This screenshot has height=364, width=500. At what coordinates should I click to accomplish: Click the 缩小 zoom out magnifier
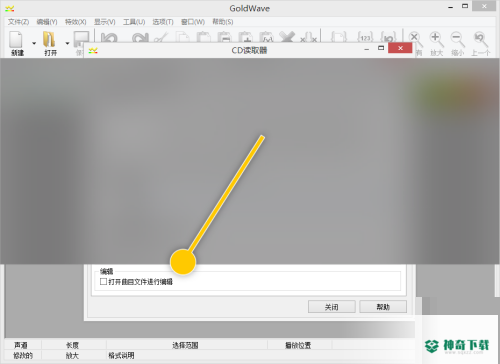click(457, 43)
